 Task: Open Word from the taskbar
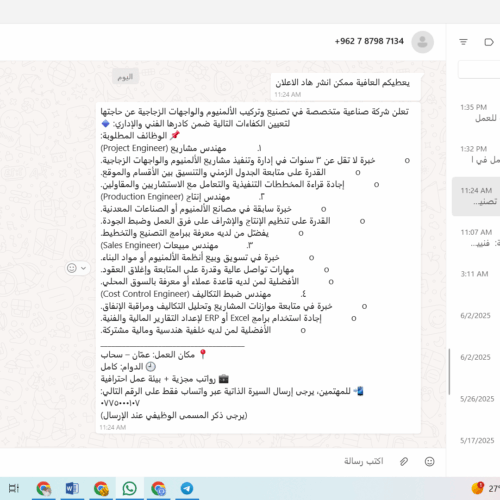72,489
